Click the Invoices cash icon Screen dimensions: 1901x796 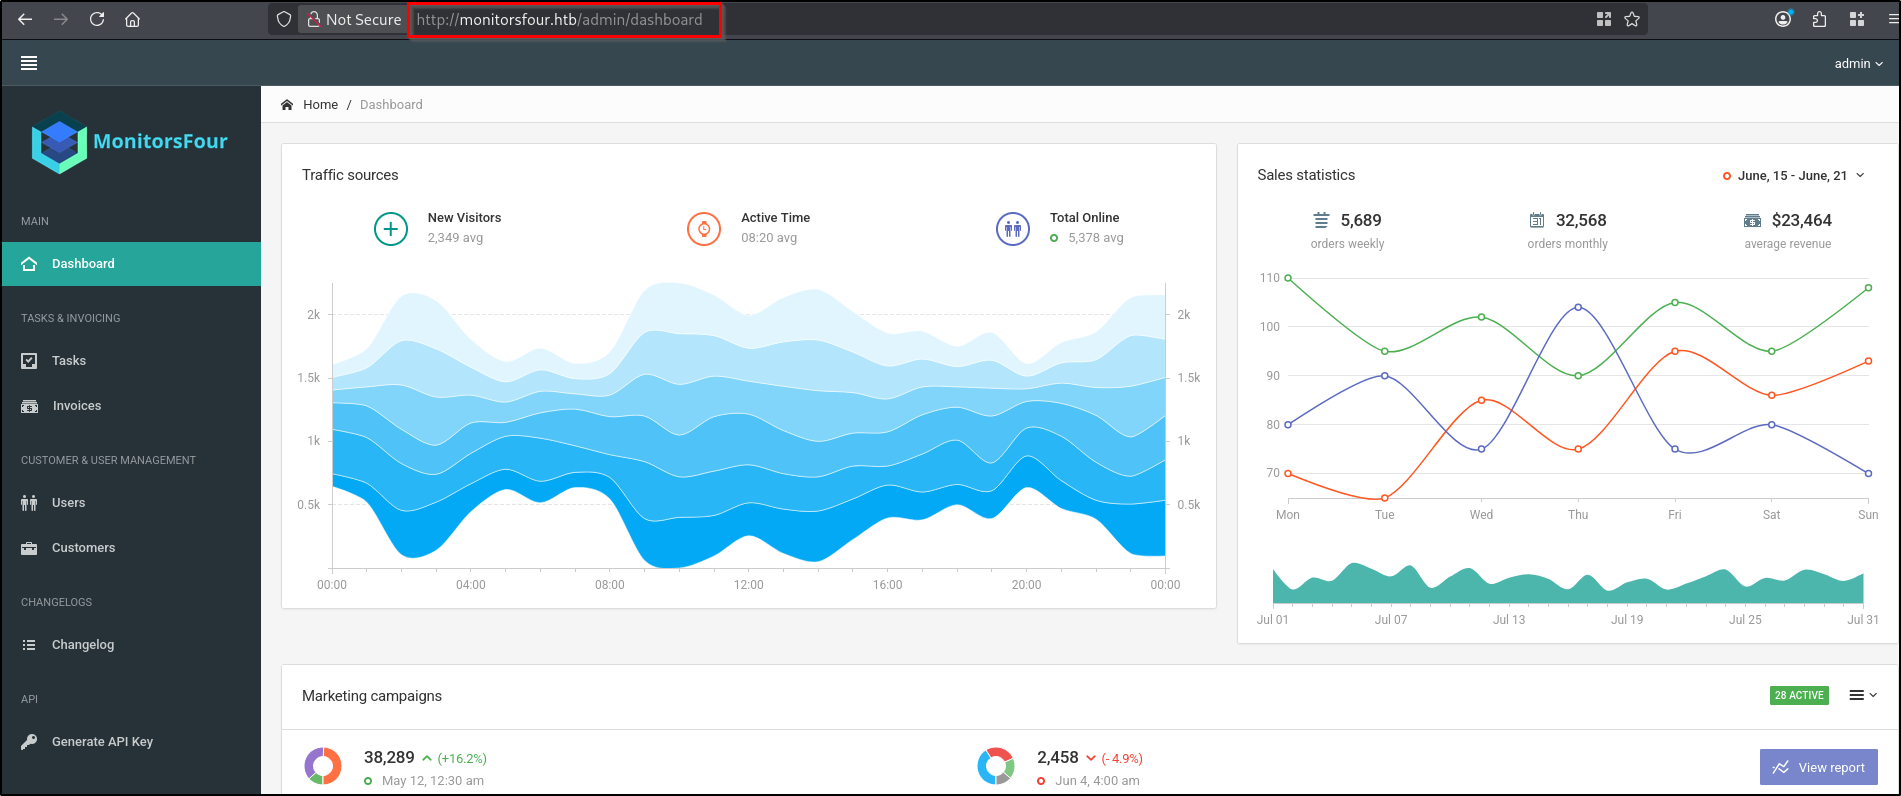pyautogui.click(x=29, y=406)
